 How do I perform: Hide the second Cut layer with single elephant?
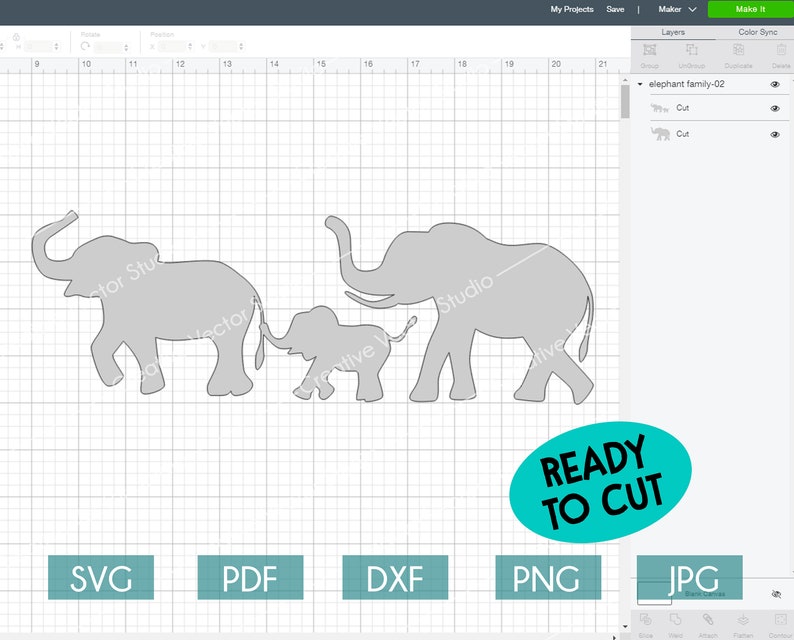point(775,135)
